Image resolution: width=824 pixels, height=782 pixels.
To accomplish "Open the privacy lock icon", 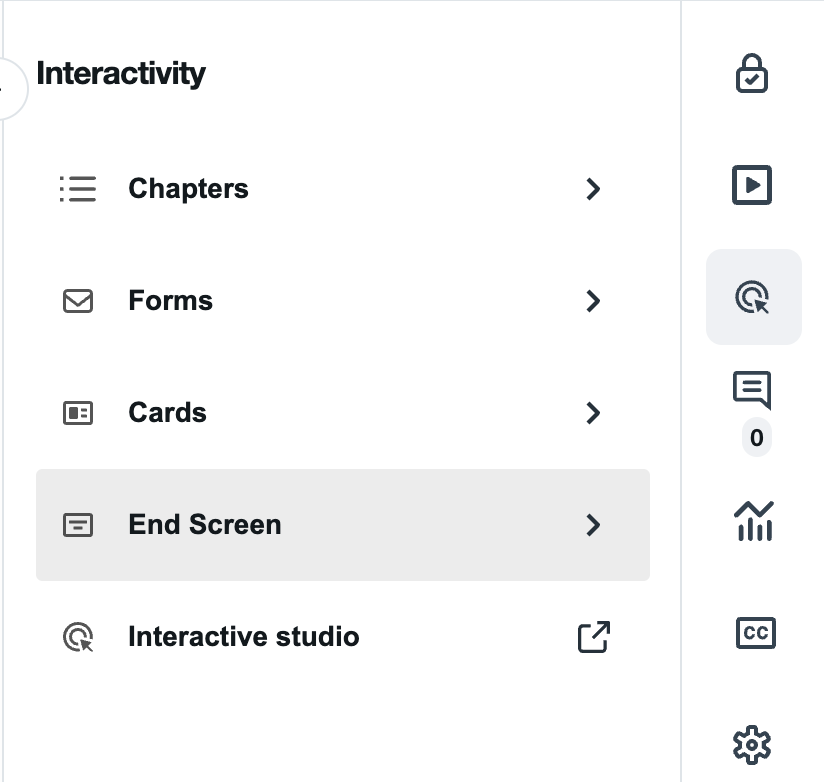I will 754,73.
